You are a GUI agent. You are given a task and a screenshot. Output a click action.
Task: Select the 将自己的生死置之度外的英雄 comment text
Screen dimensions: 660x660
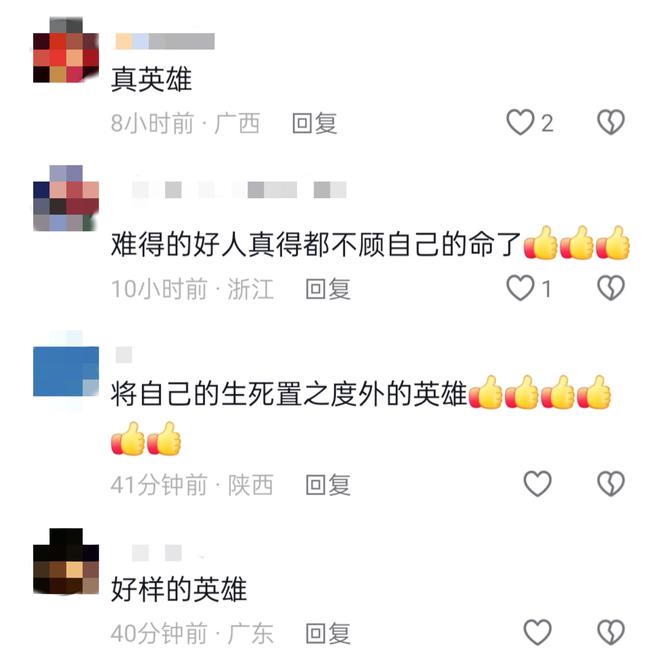[361, 415]
